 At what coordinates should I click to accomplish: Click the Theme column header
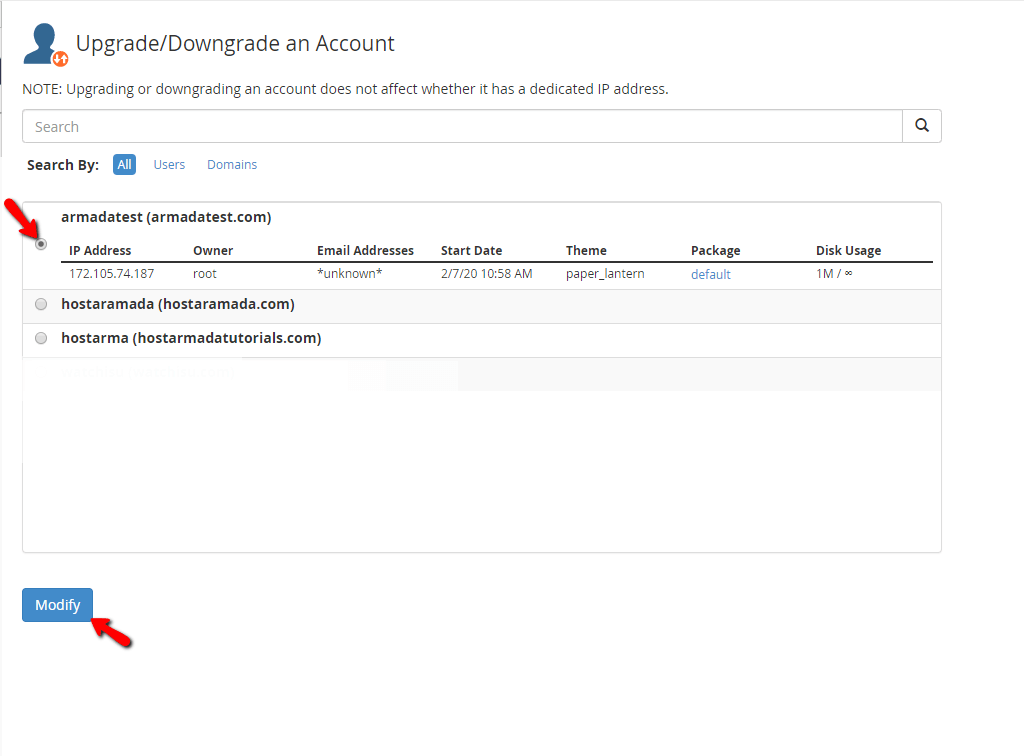(x=586, y=250)
